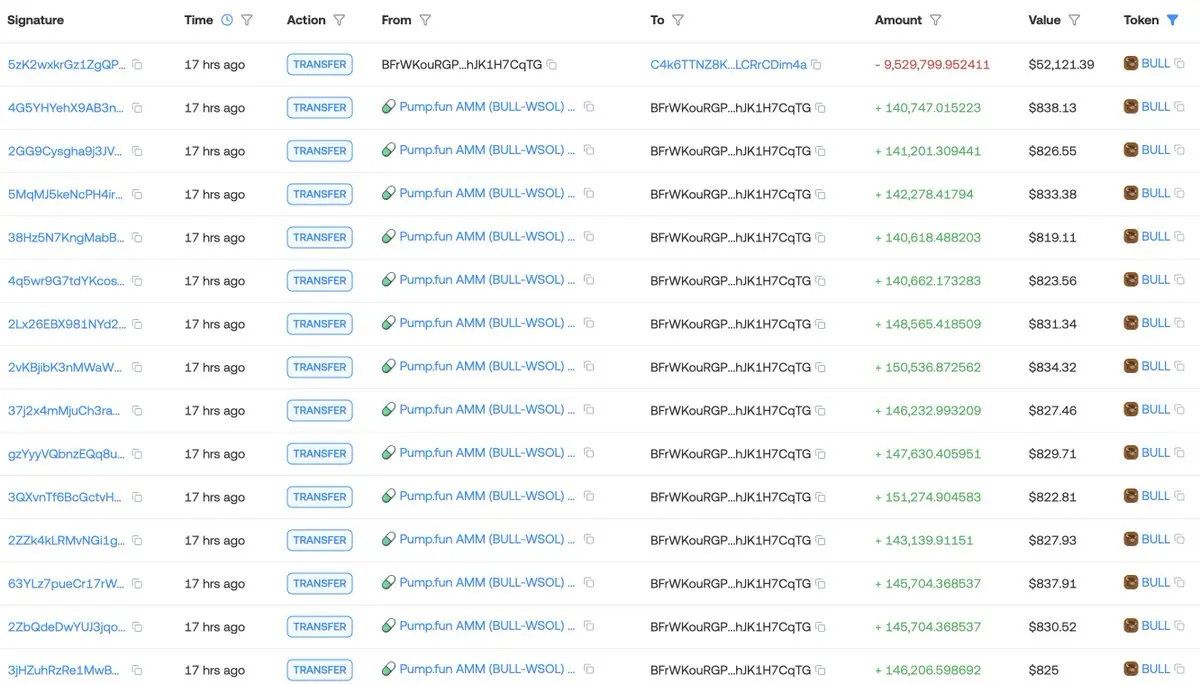Screen dimensions: 1200x684
Task: Open C4k6TTNZ8K...LCRrCDim4a account link
Action: click(x=728, y=65)
